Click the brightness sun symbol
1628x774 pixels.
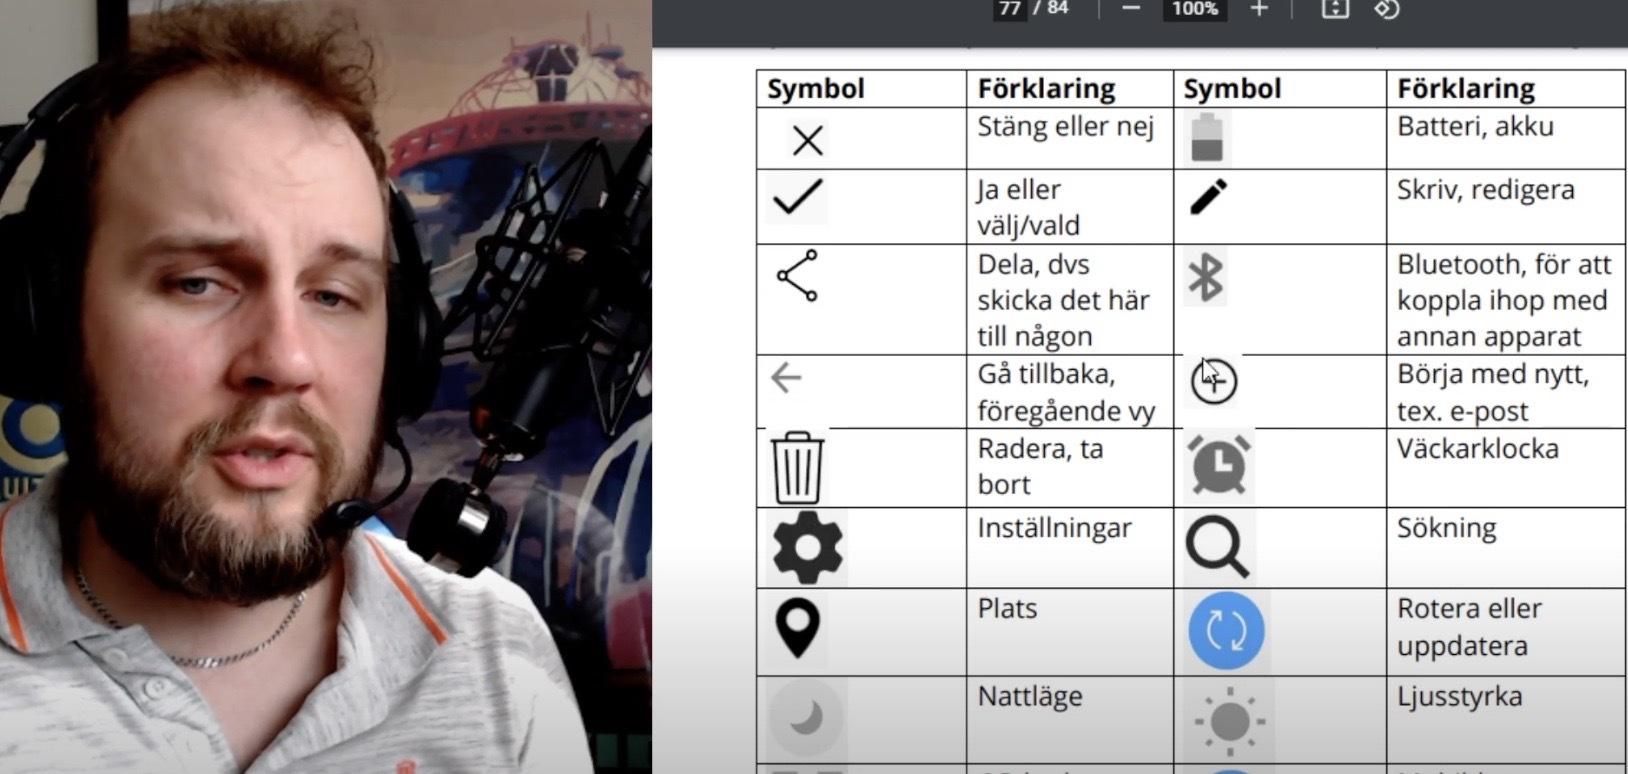1229,720
